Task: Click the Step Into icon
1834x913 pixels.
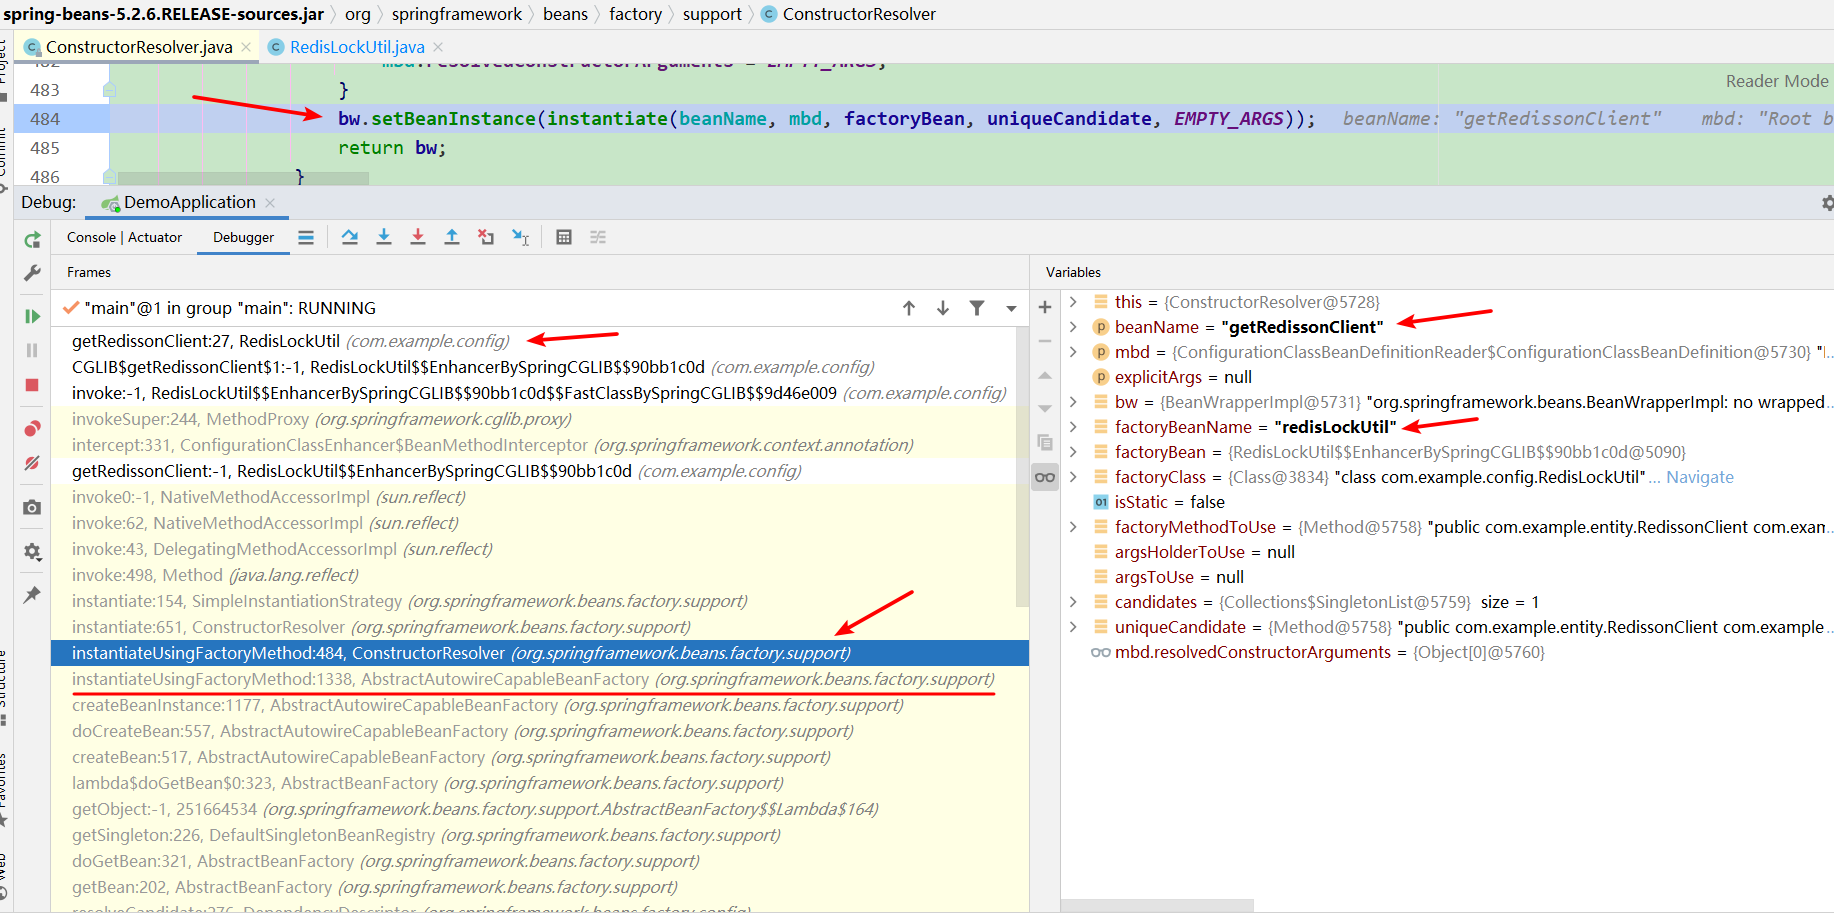Action: pyautogui.click(x=384, y=237)
